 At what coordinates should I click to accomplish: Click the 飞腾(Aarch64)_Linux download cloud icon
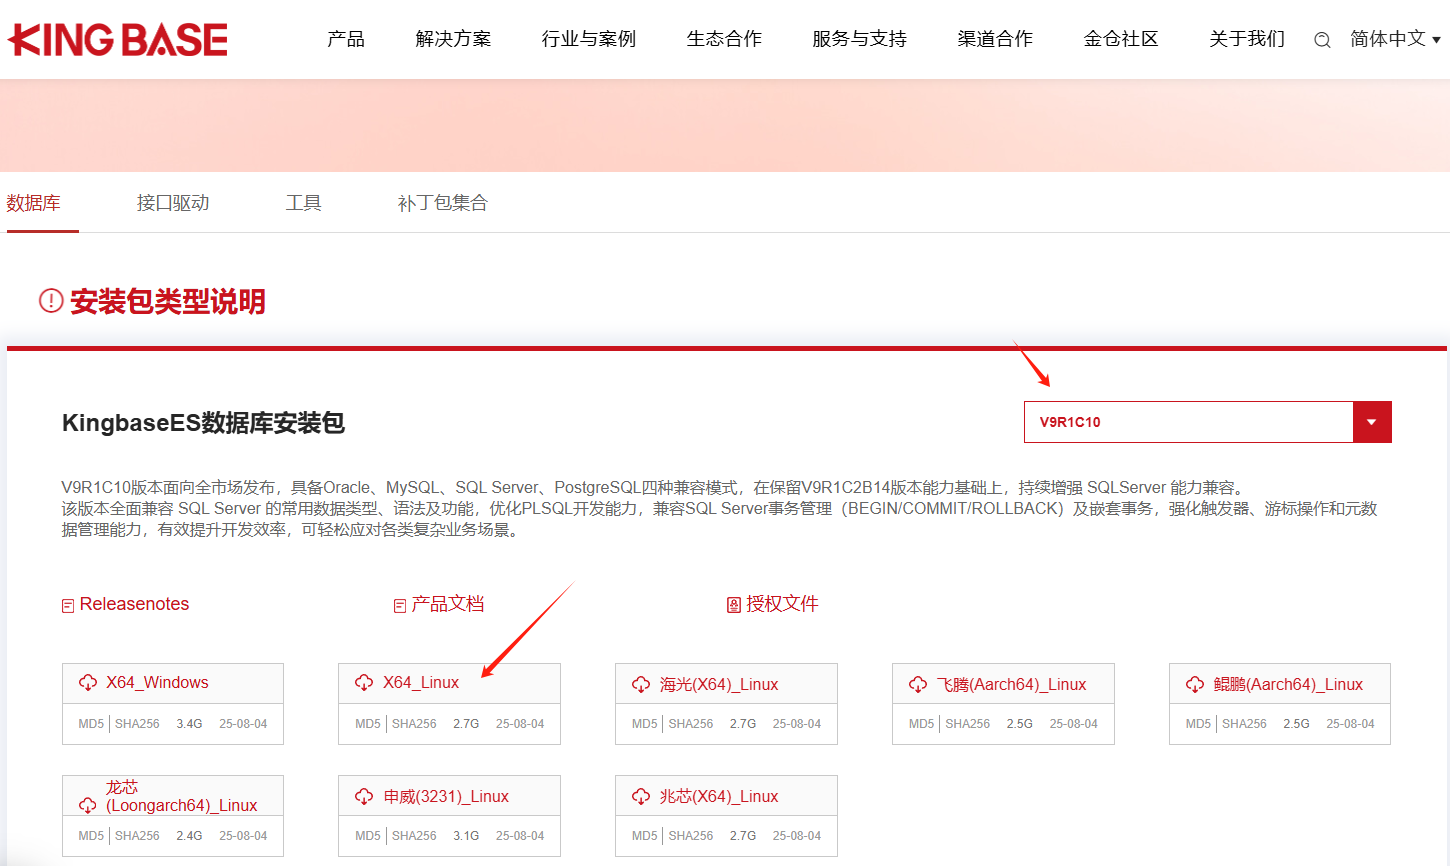(918, 685)
